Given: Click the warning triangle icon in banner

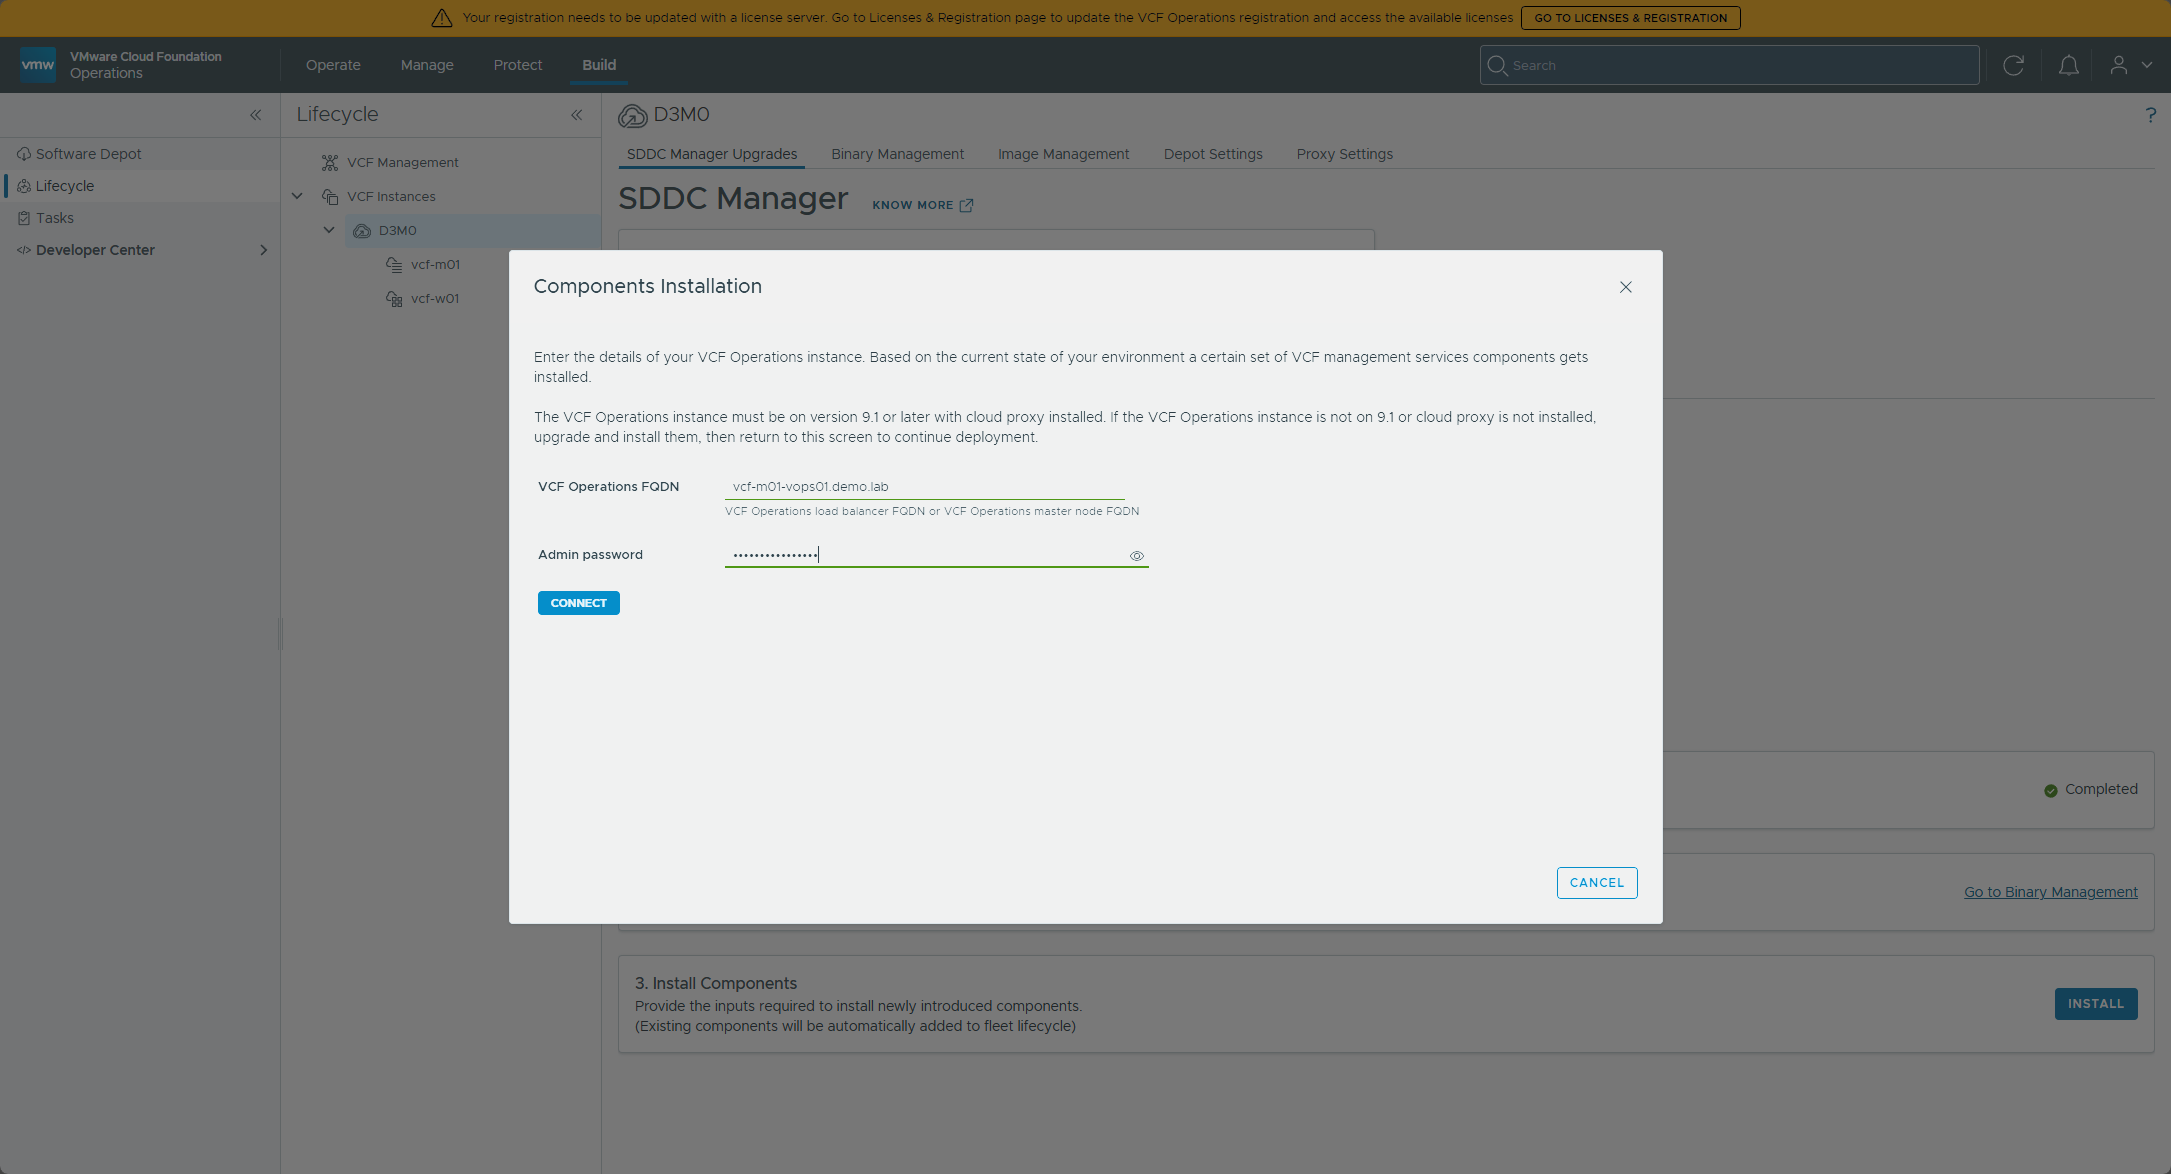Looking at the screenshot, I should tap(442, 18).
